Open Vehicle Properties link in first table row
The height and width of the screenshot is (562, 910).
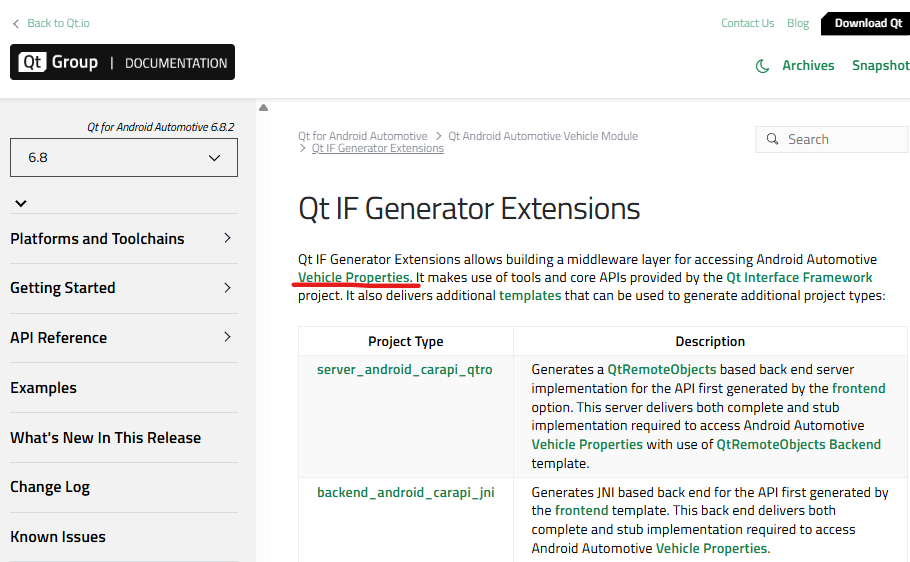coord(587,445)
